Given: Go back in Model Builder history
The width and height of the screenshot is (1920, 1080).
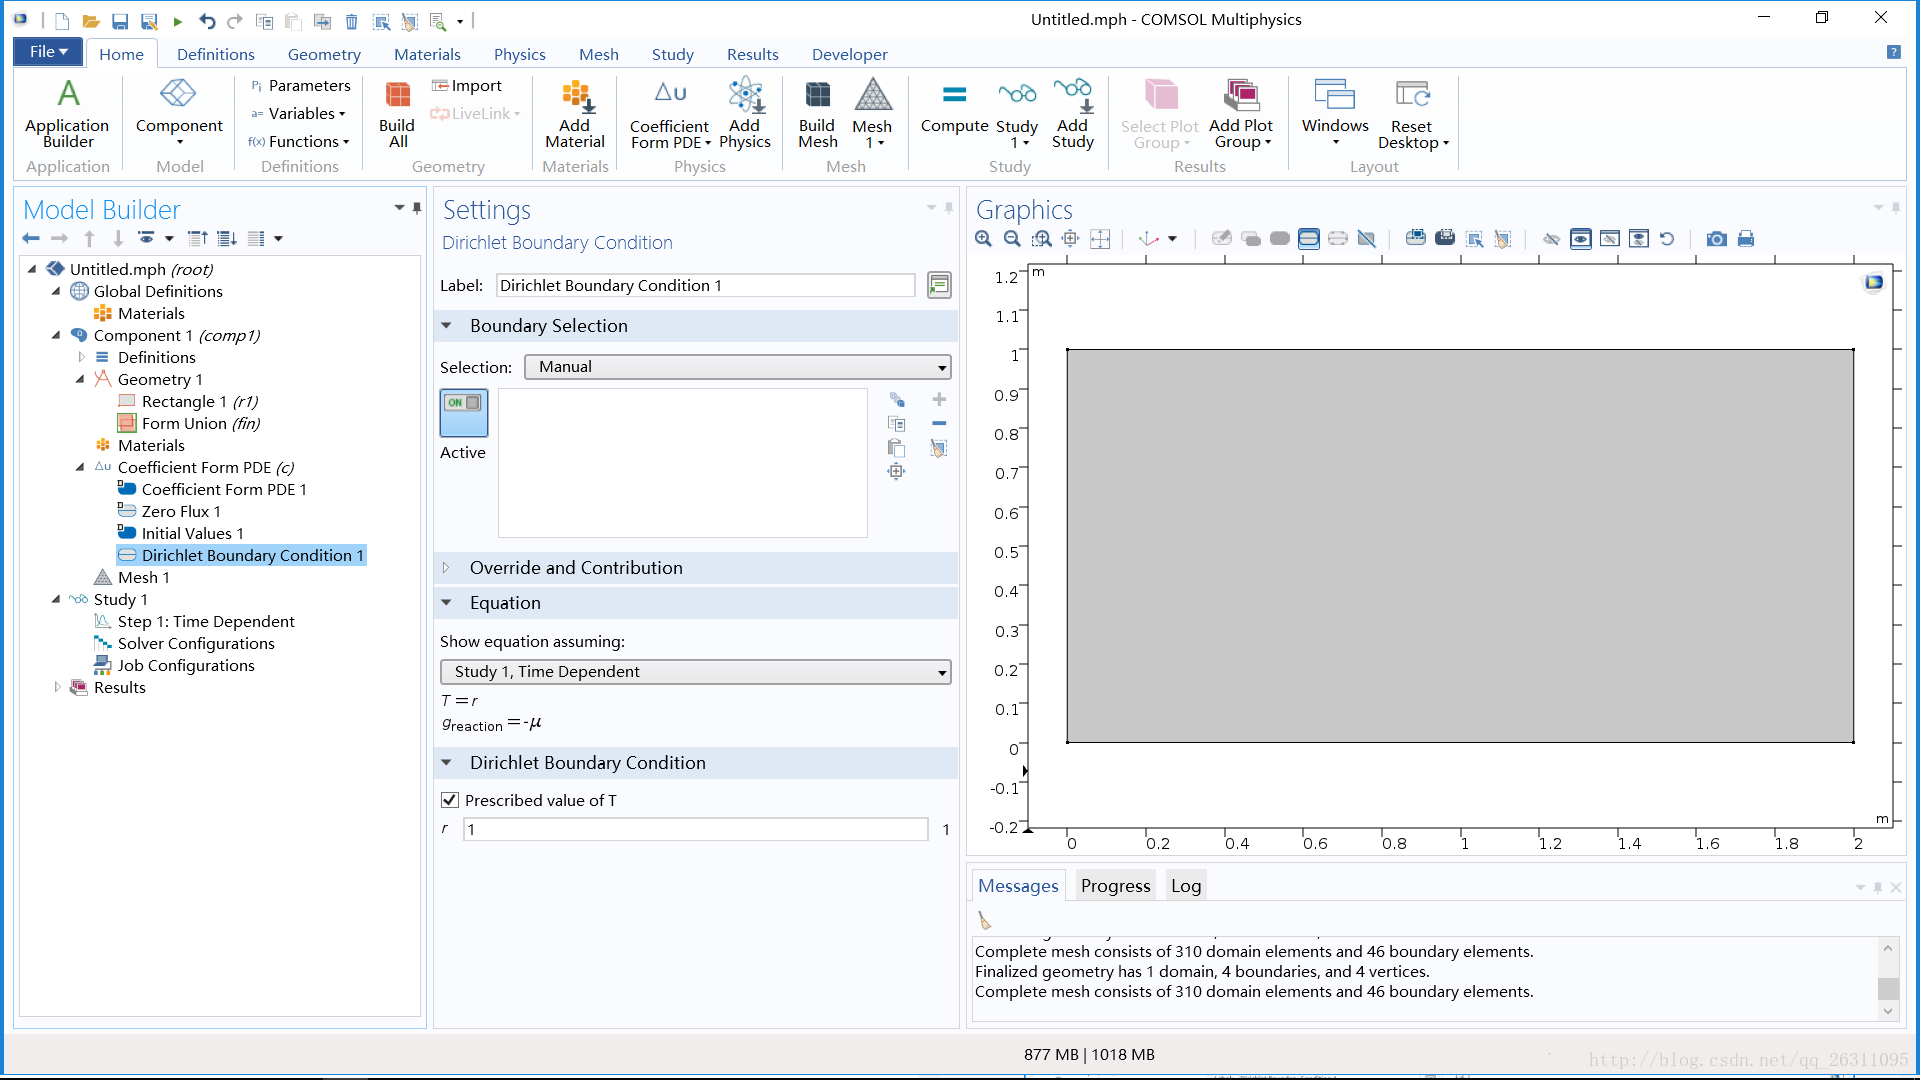Looking at the screenshot, I should coord(31,238).
